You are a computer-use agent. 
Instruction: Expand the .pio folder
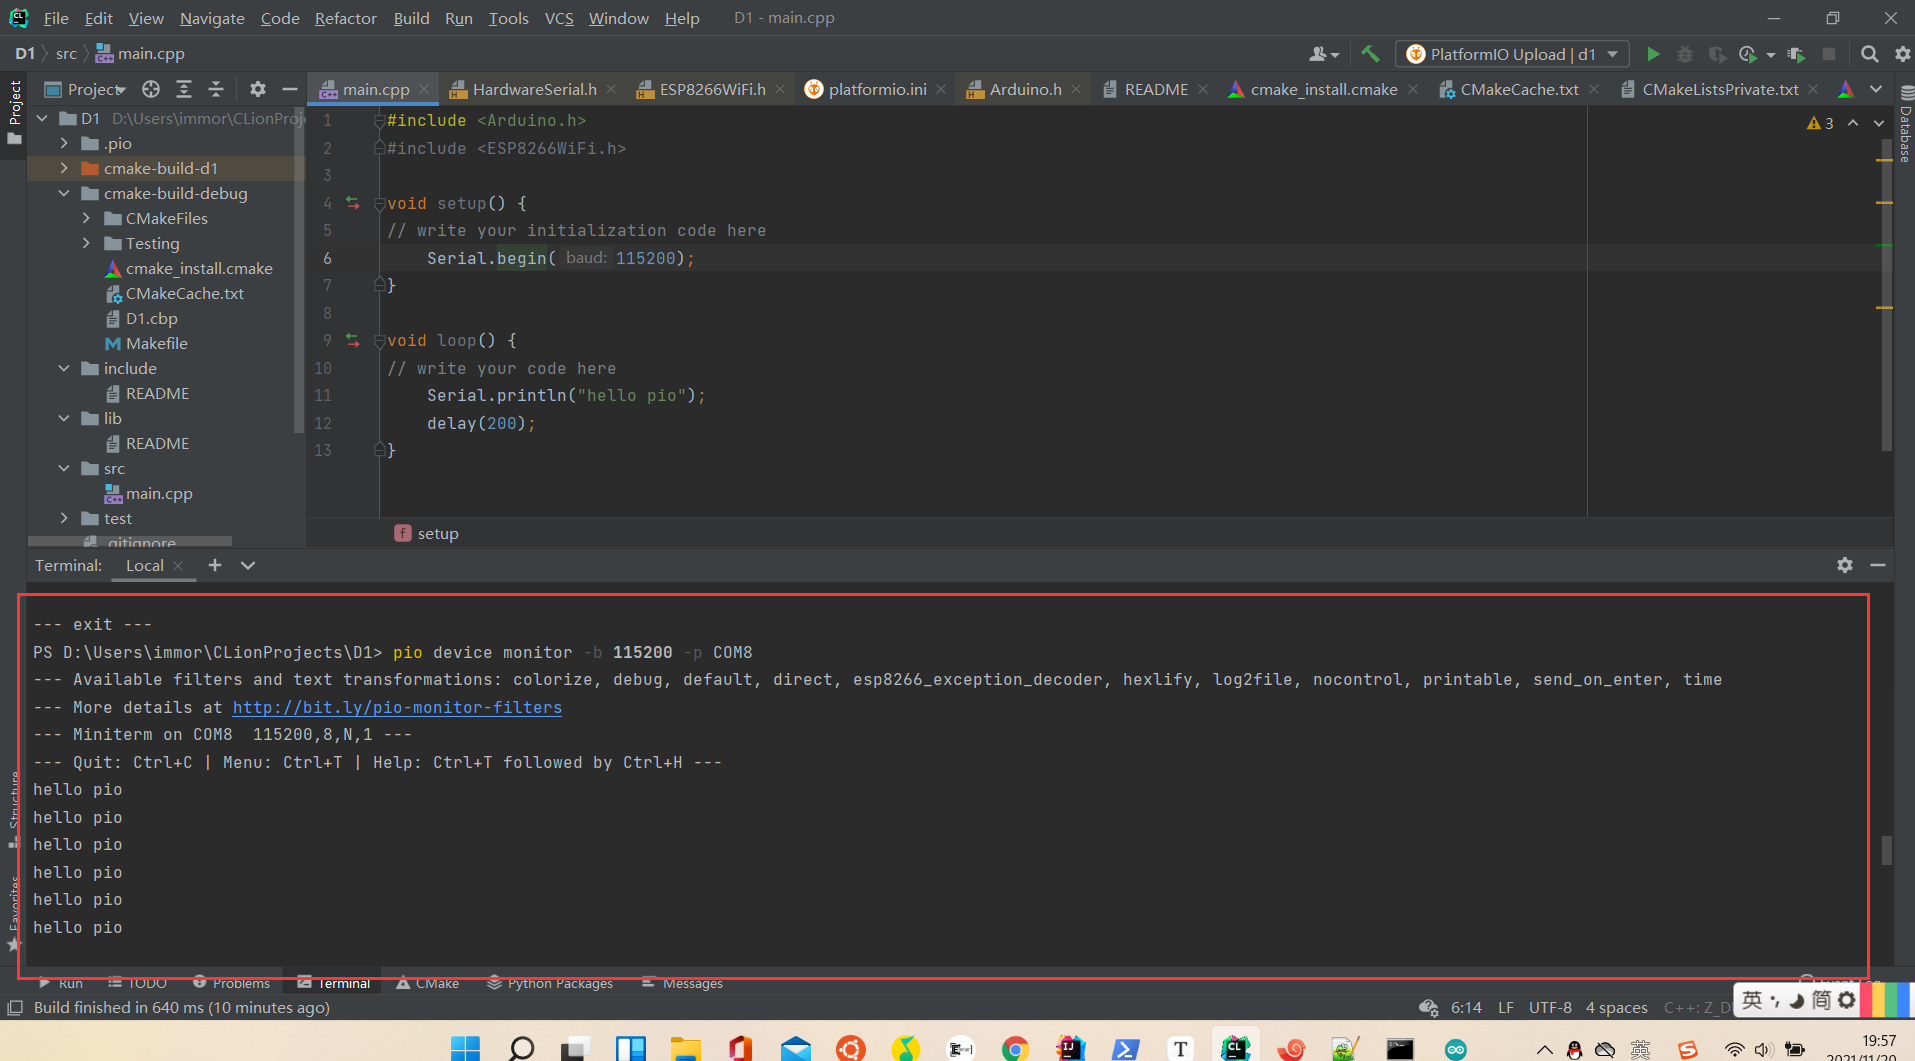(64, 143)
